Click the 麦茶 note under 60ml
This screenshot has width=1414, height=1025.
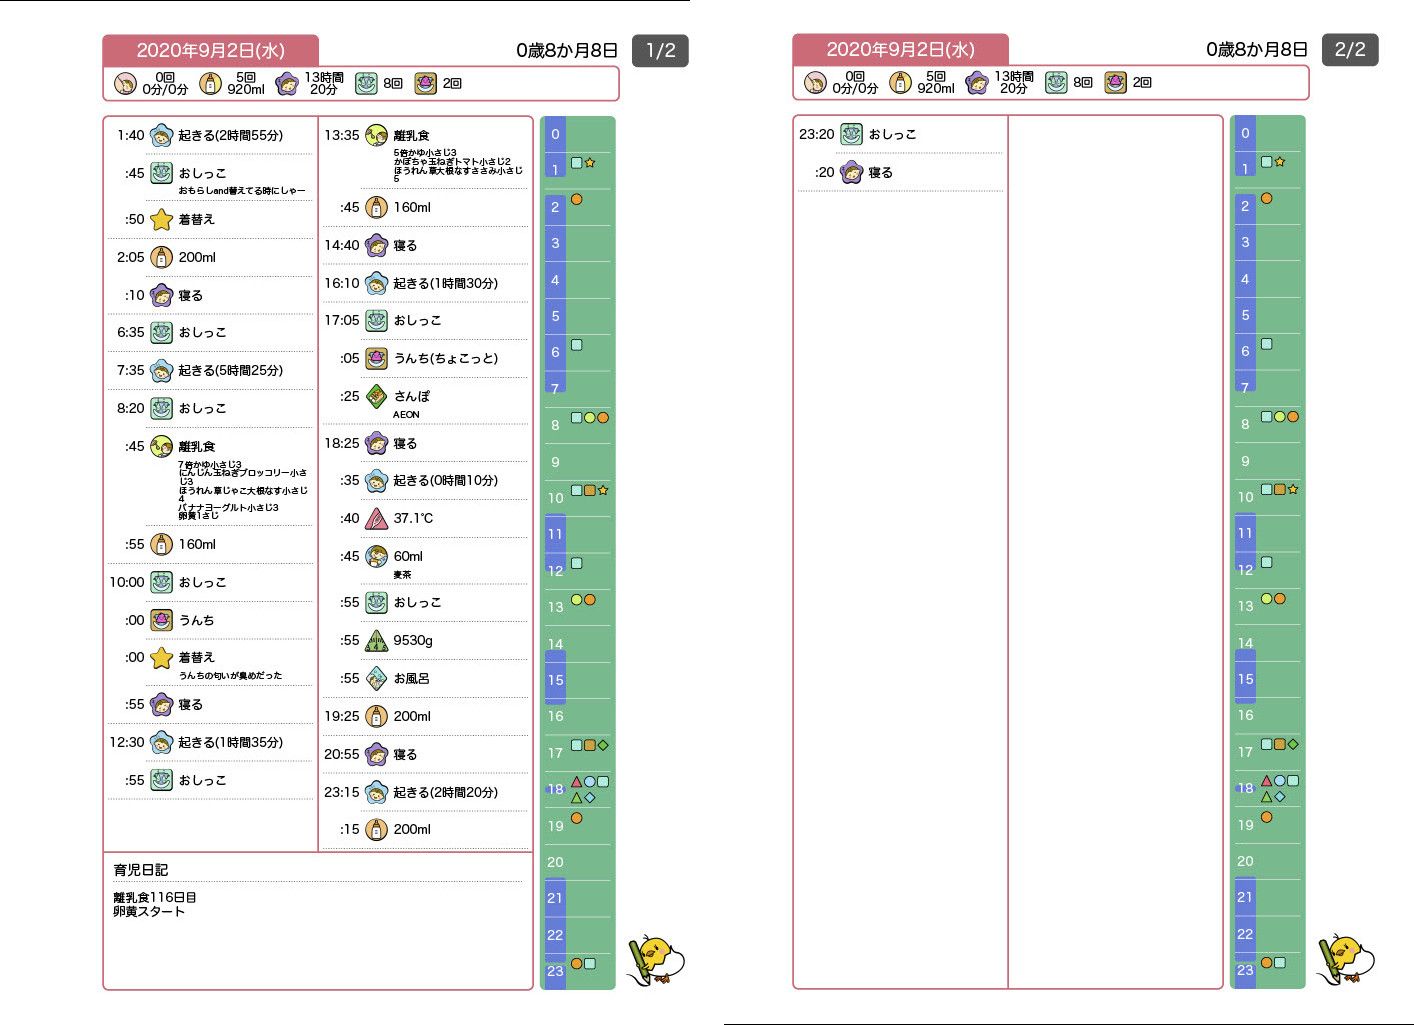click(x=402, y=575)
